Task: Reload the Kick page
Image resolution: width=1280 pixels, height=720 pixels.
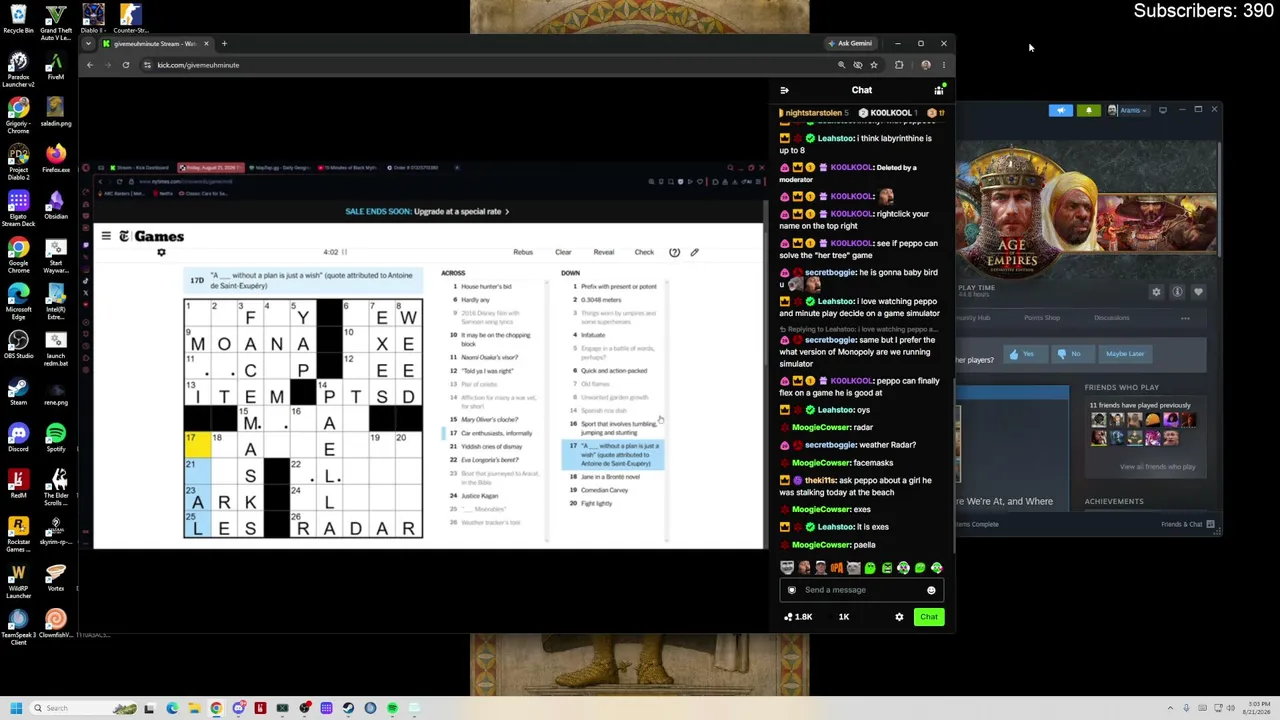Action: (x=126, y=65)
